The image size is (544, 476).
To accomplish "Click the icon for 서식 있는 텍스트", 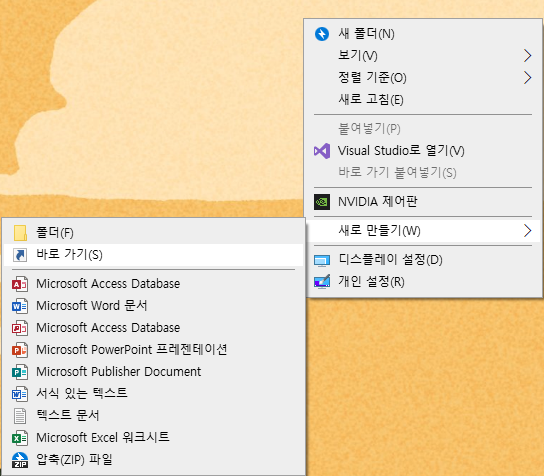I will click(x=20, y=394).
